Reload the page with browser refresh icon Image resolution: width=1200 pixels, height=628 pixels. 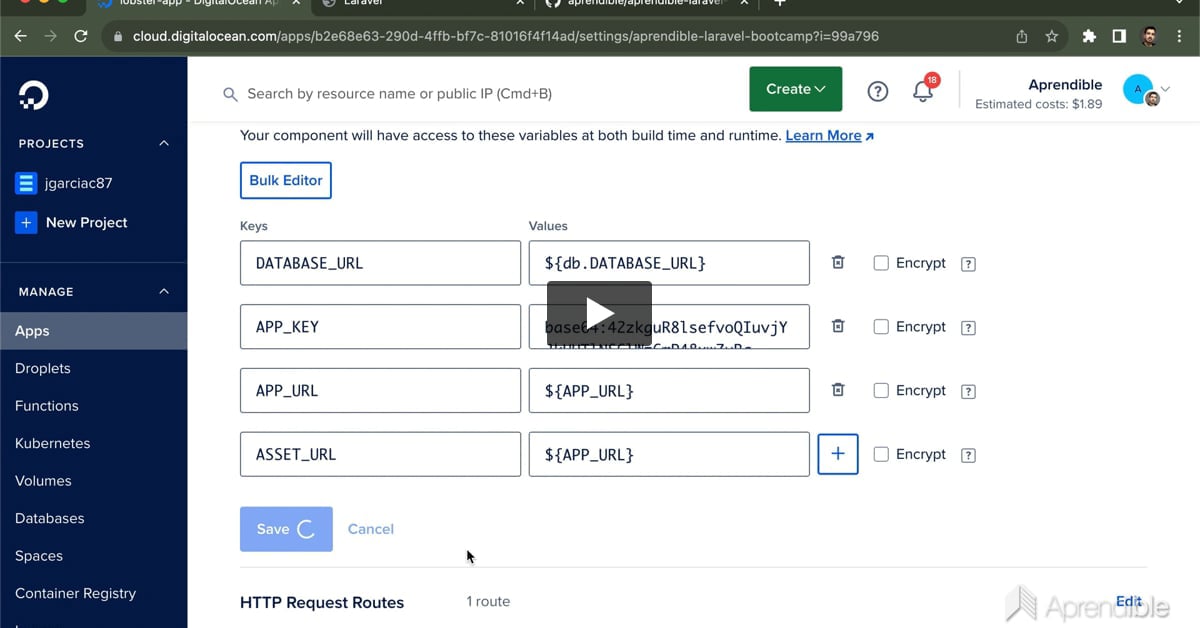81,36
